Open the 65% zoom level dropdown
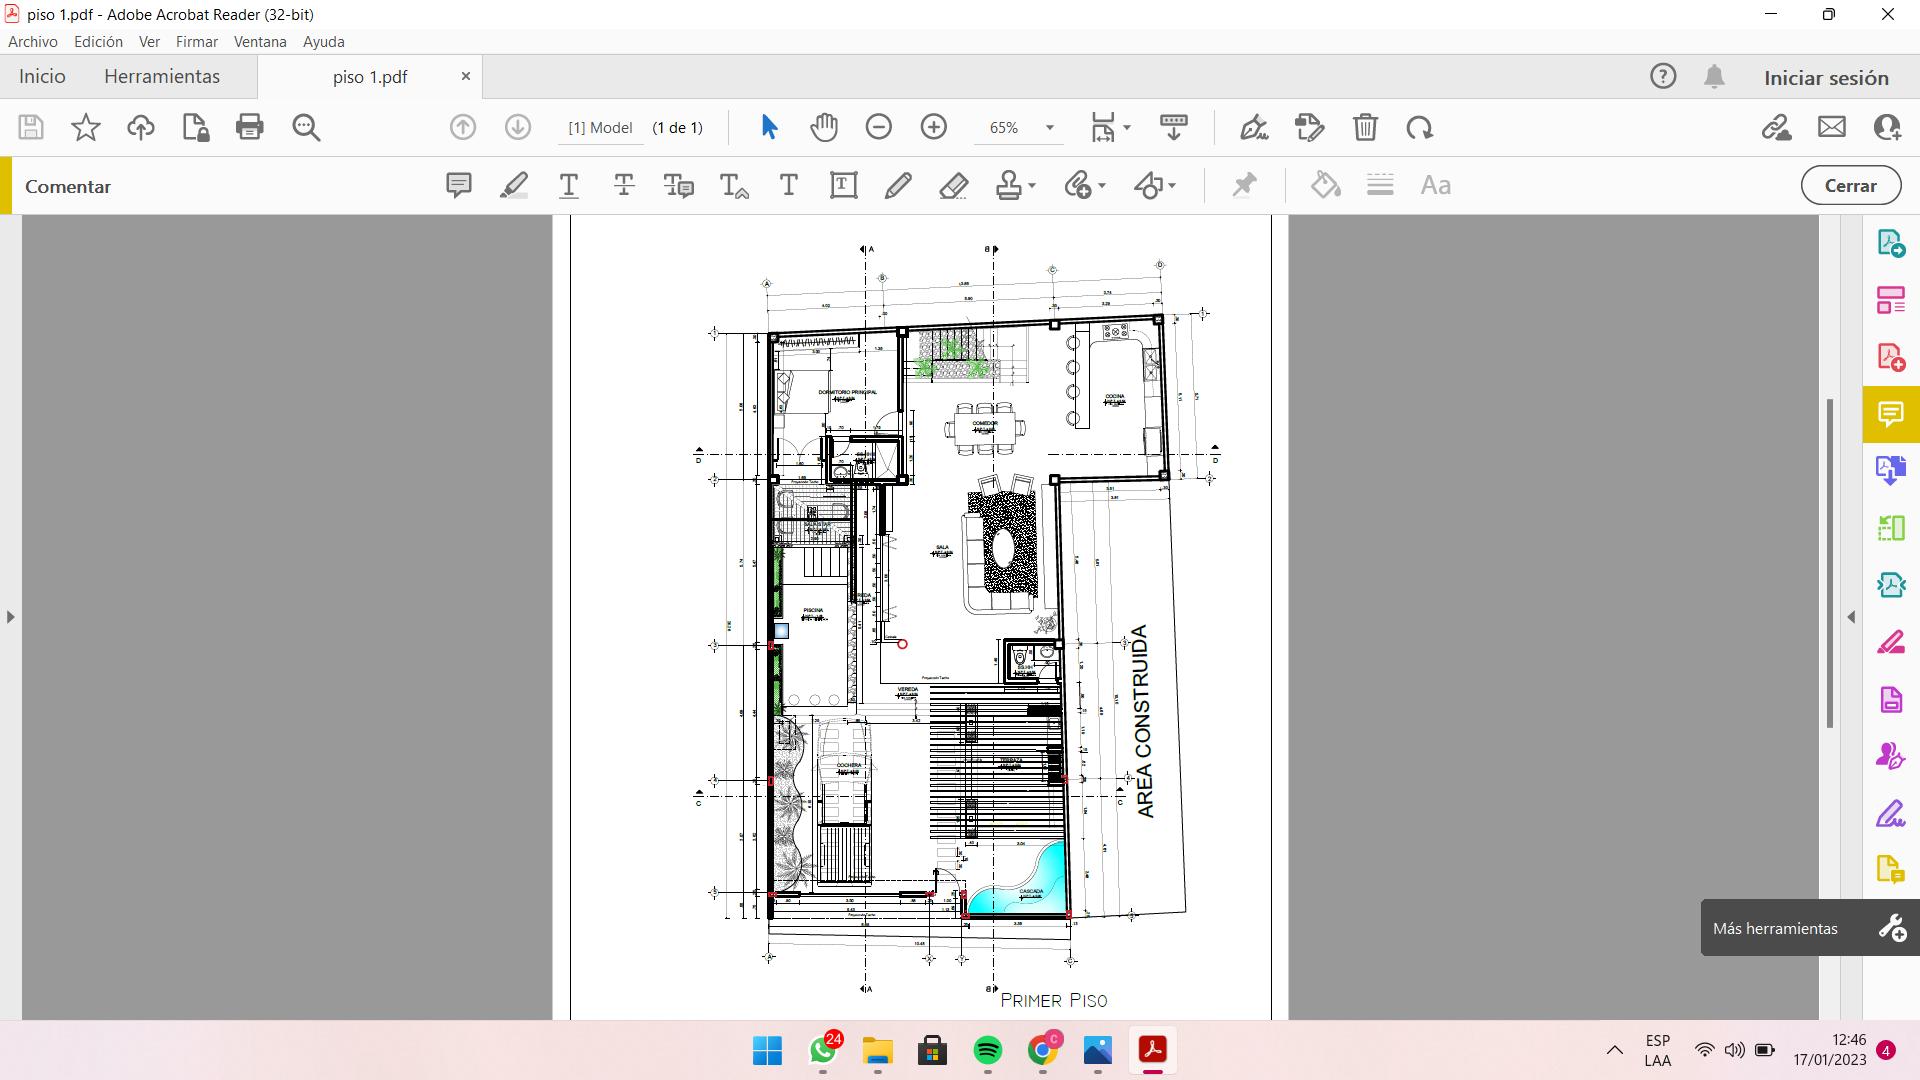1920x1080 pixels. click(x=1049, y=128)
